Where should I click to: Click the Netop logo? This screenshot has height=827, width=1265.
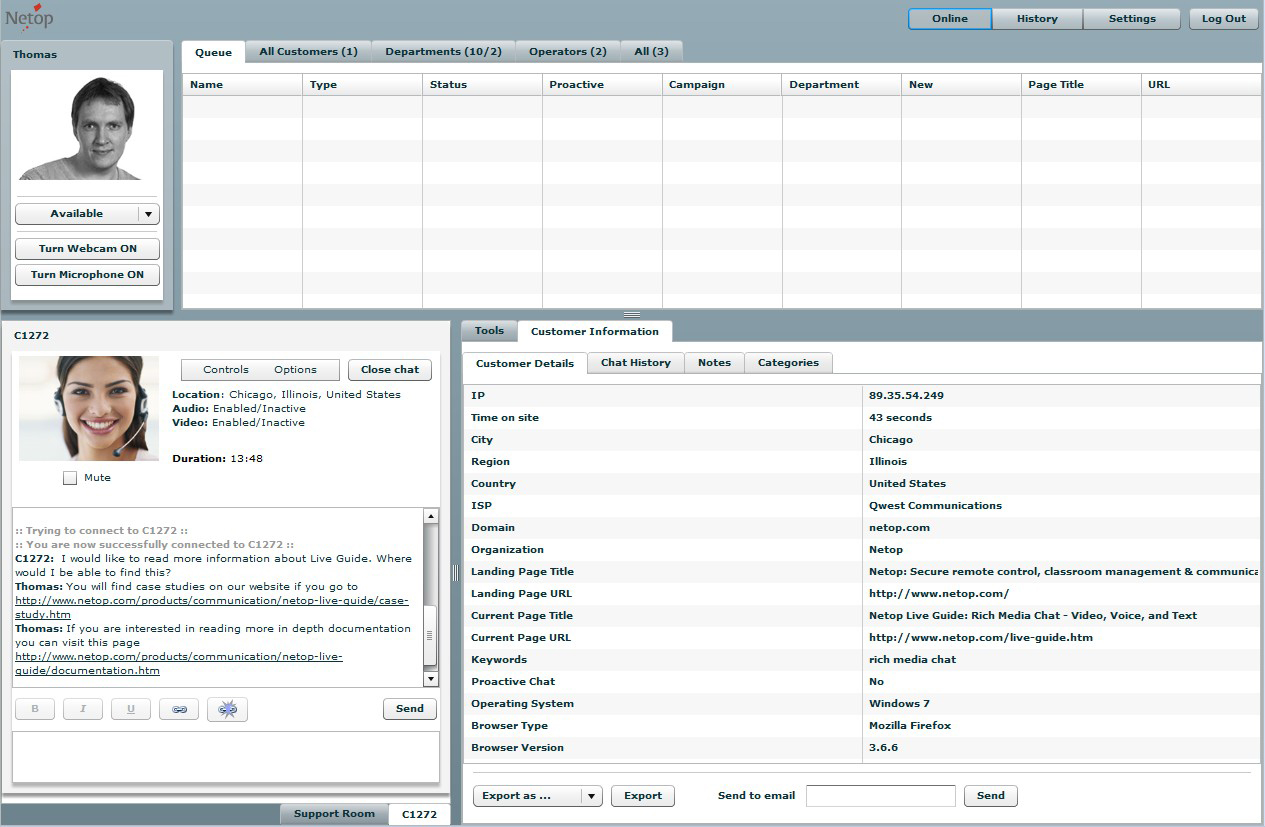(30, 17)
